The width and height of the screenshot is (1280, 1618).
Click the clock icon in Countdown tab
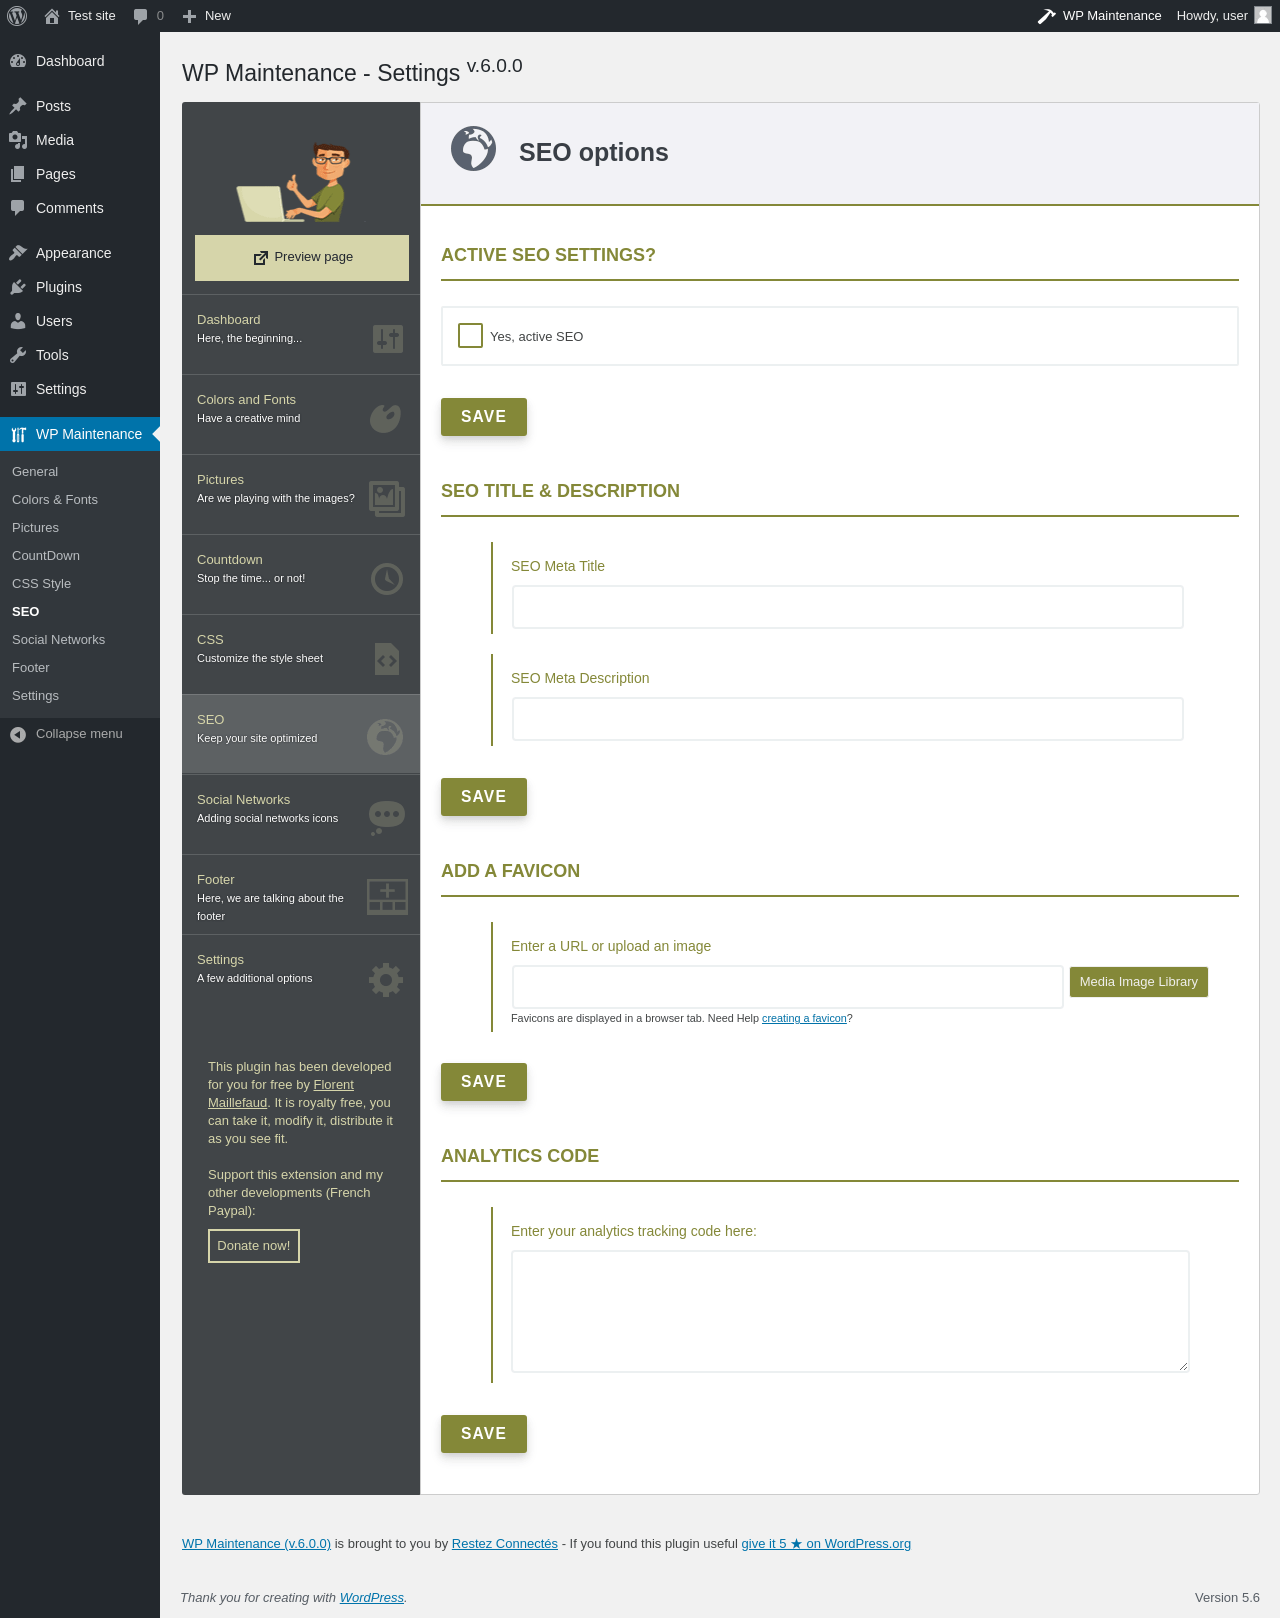coord(387,578)
